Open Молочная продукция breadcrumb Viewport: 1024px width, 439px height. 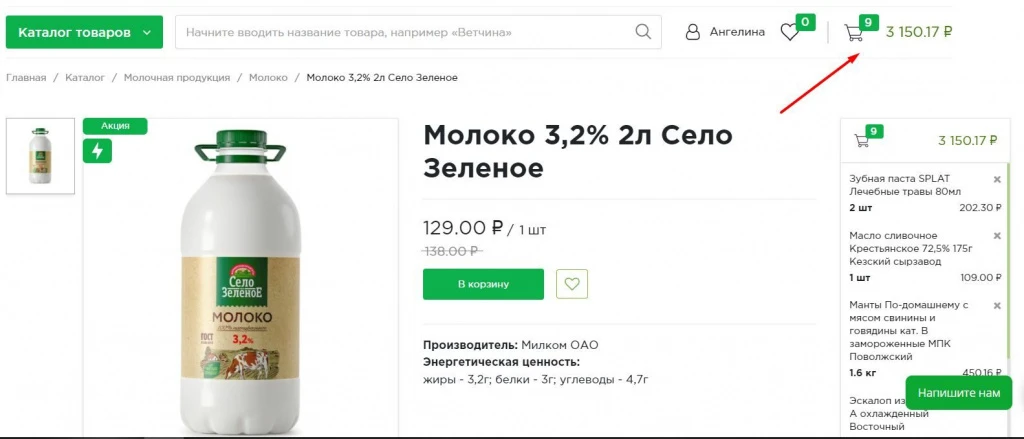click(177, 77)
